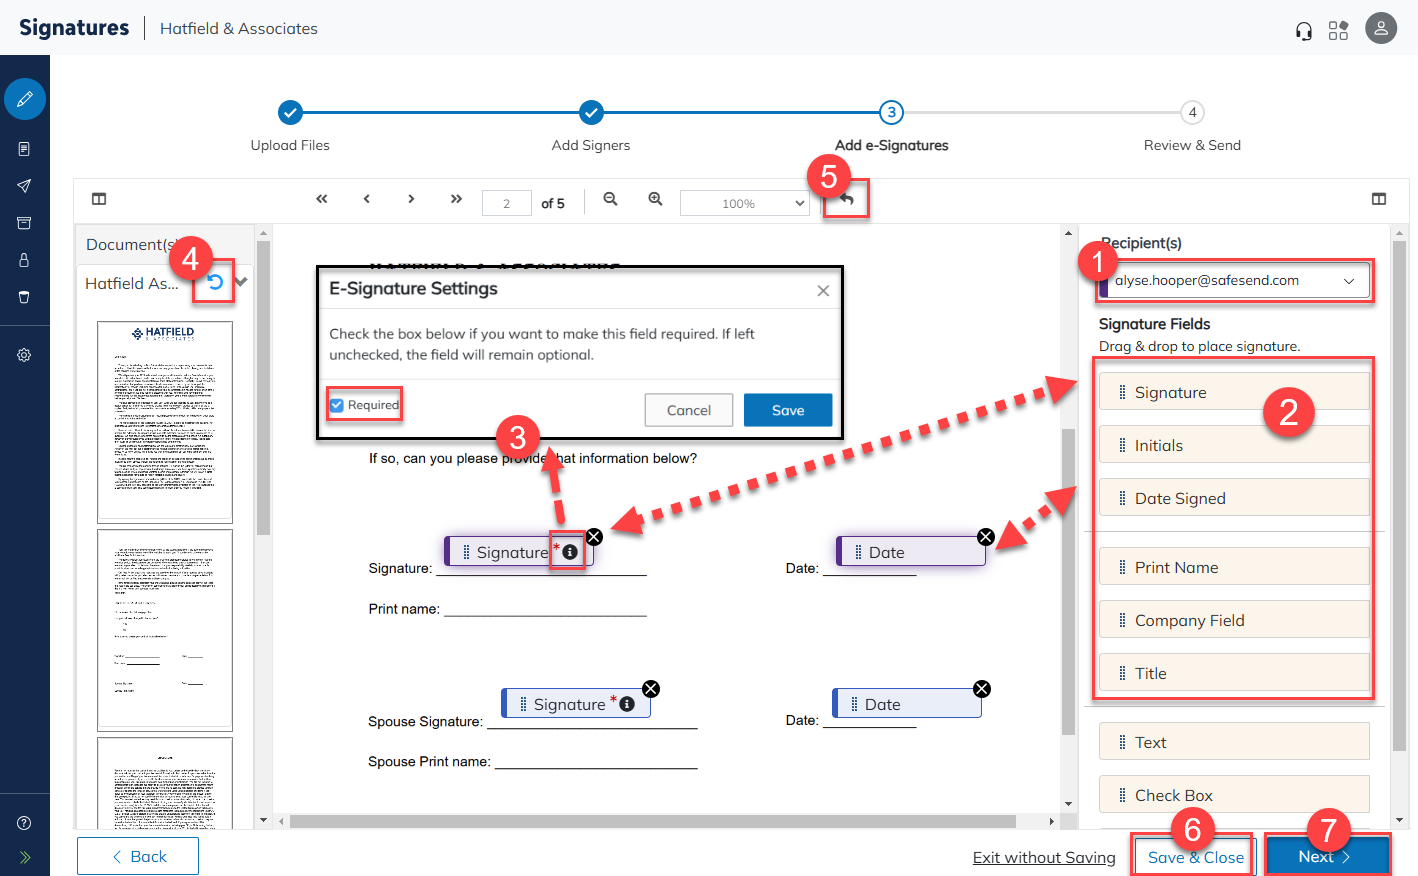Go to last page
This screenshot has width=1418, height=876.
pos(456,199)
